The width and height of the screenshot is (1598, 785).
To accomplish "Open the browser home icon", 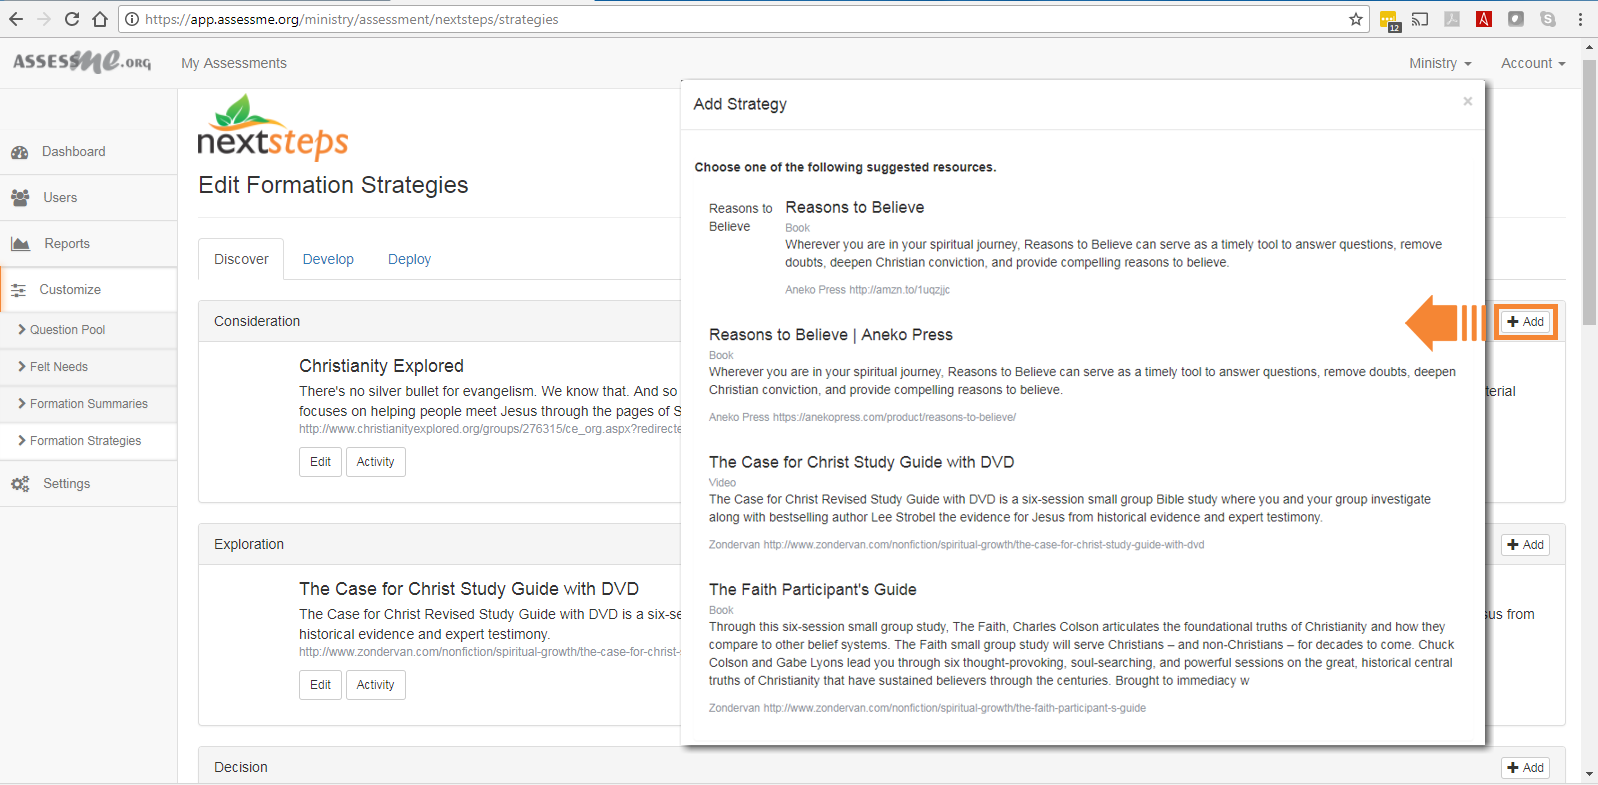I will pos(100,19).
